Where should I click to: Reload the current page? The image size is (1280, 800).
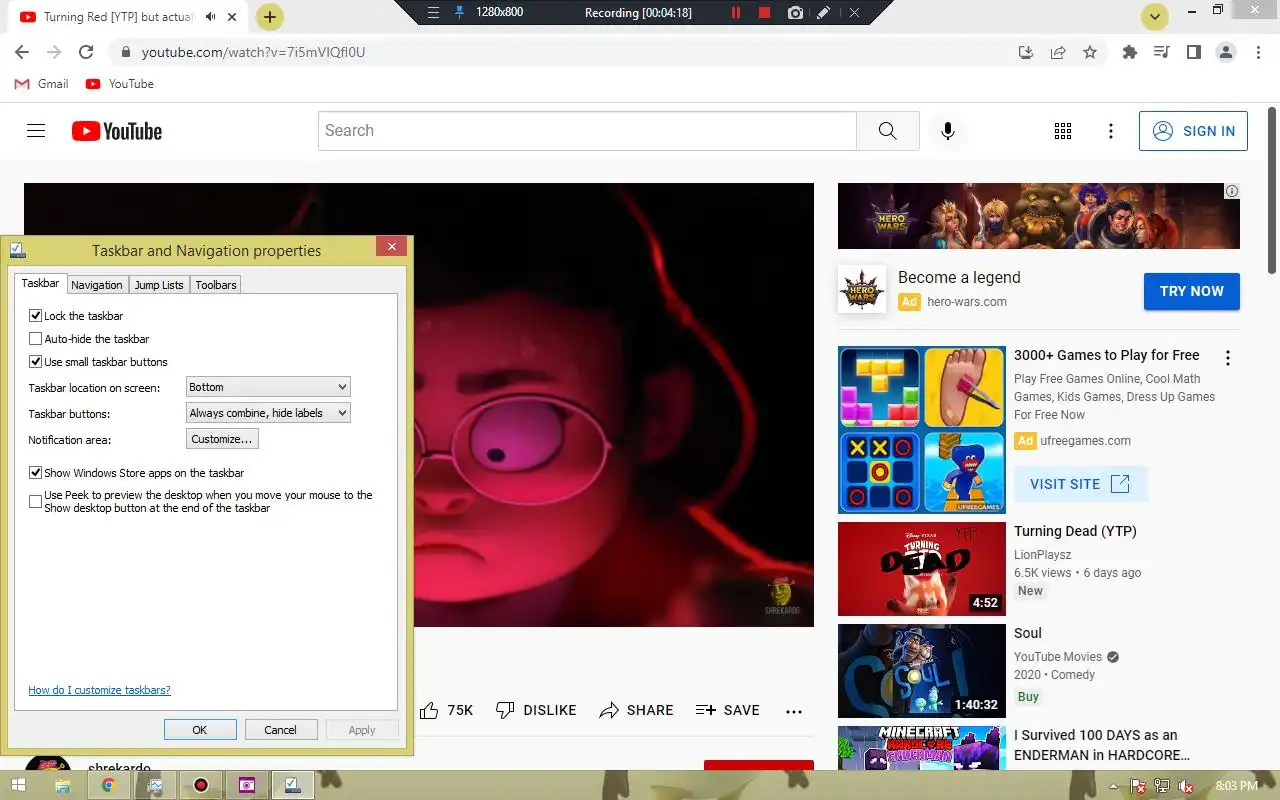[86, 52]
